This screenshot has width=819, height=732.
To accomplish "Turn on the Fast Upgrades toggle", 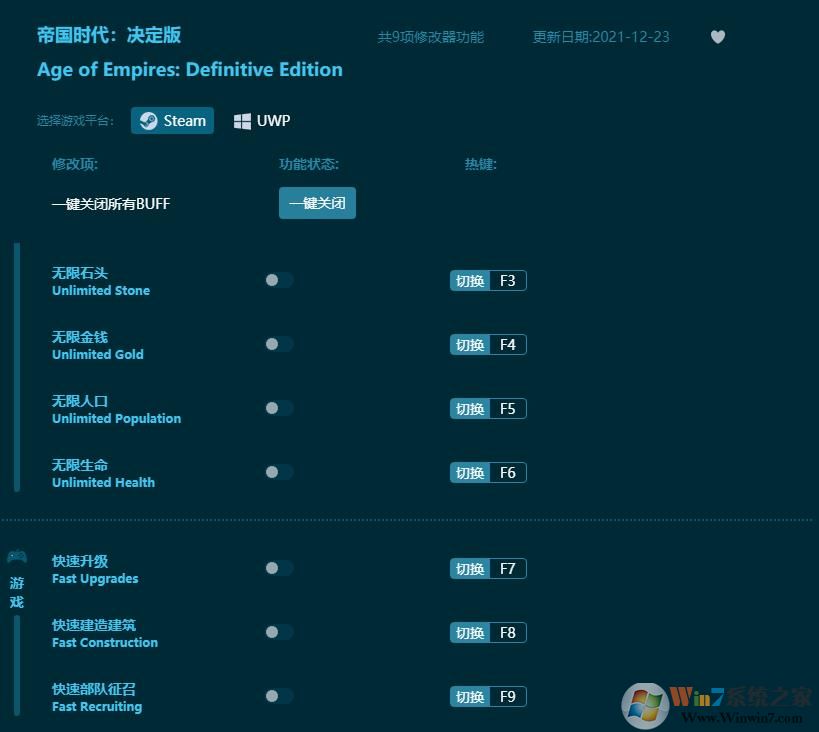I will tap(279, 568).
